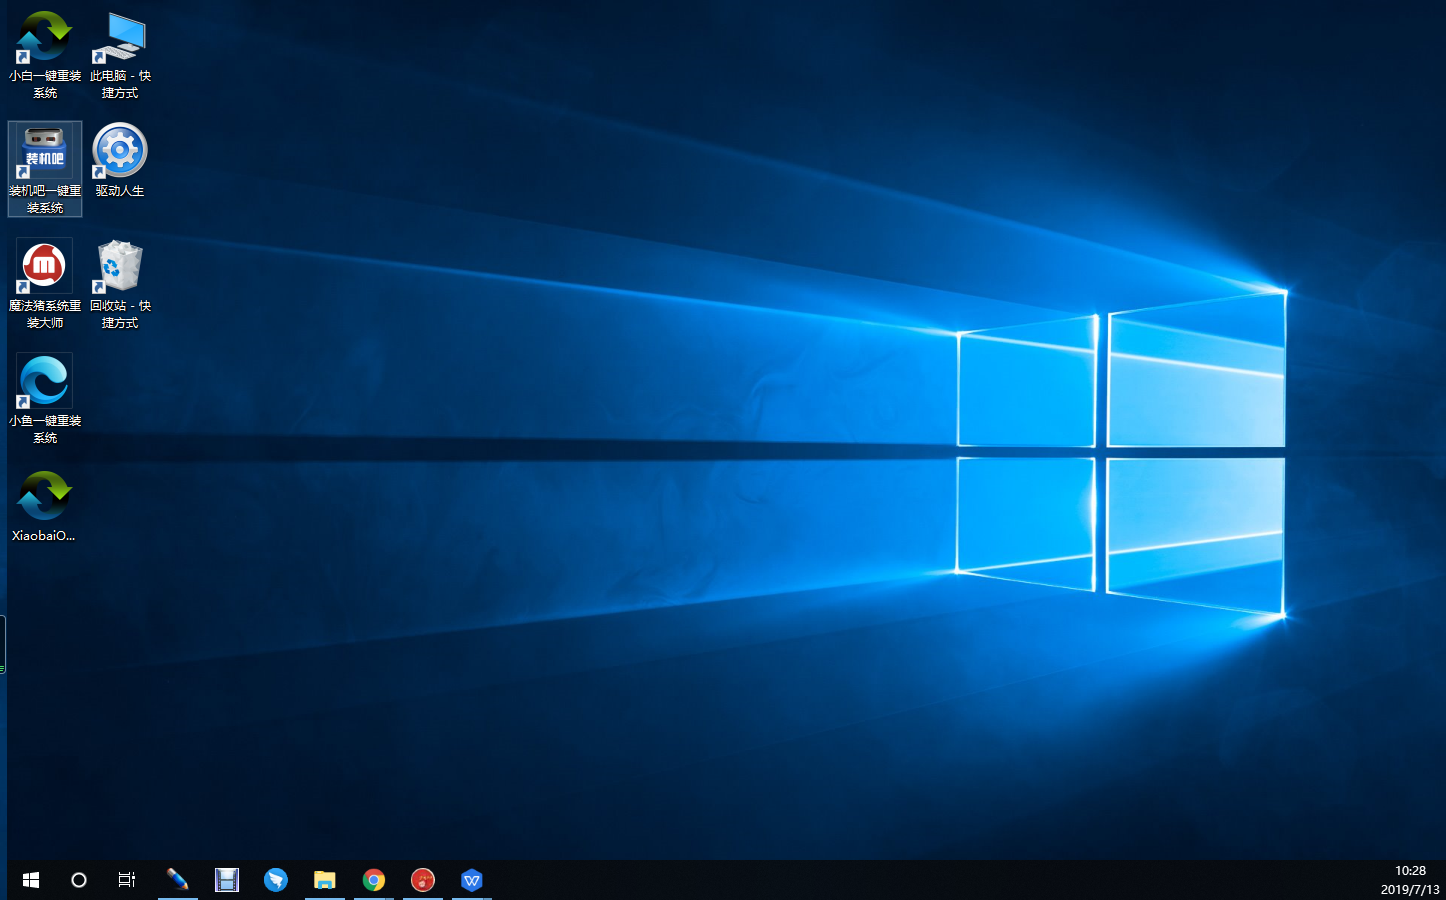
Task: Select the 此电脑 (This PC) shortcut icon
Action: coord(119,40)
